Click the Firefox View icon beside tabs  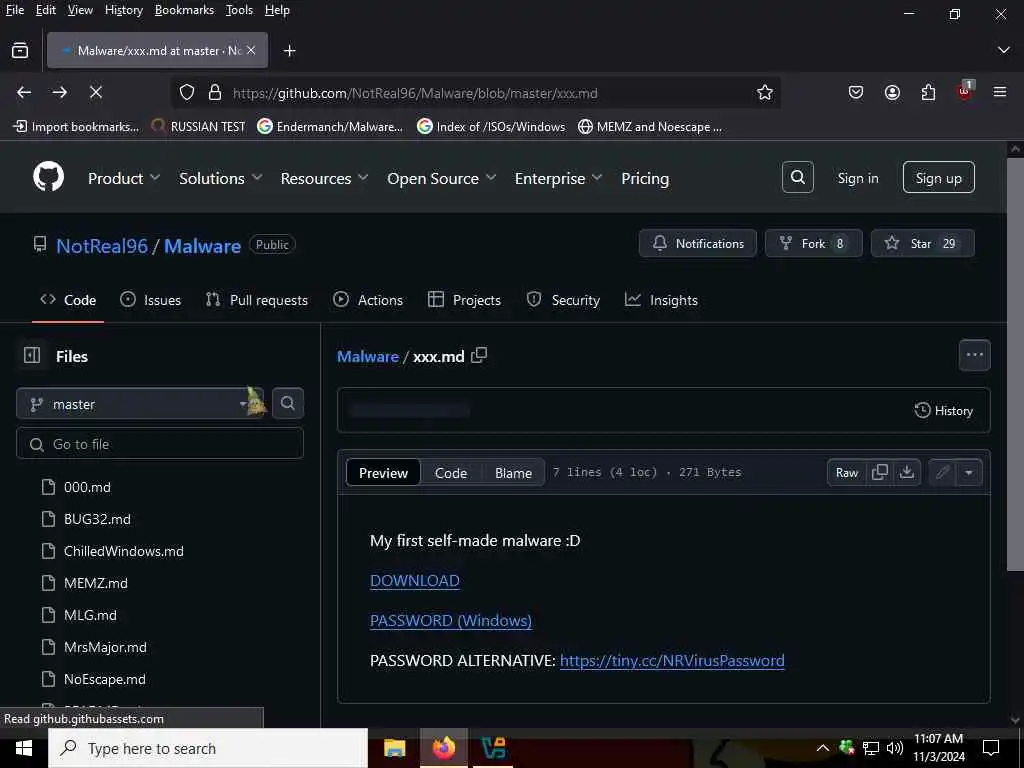(x=20, y=50)
